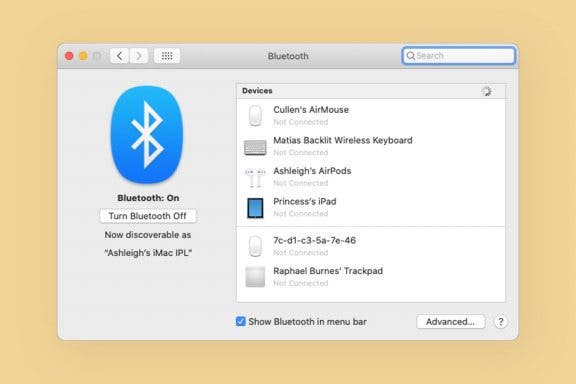Select Cullen's AirMouse device name
The width and height of the screenshot is (576, 384).
(311, 110)
